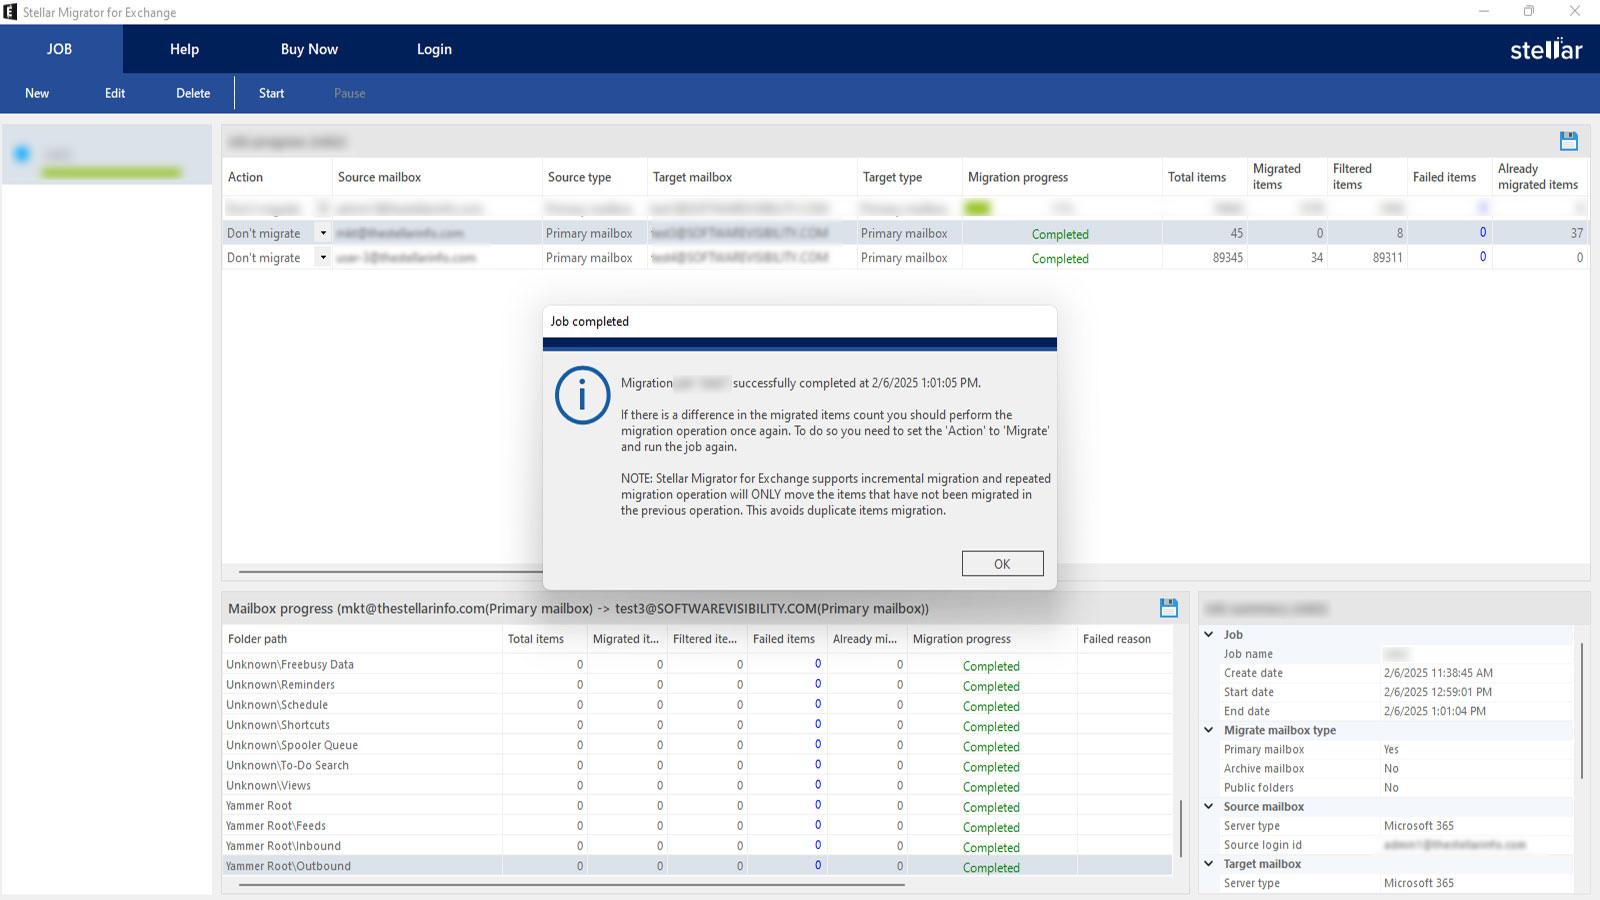The width and height of the screenshot is (1600, 900).
Task: Open the Action dropdown in the 45-items row
Action: (323, 233)
